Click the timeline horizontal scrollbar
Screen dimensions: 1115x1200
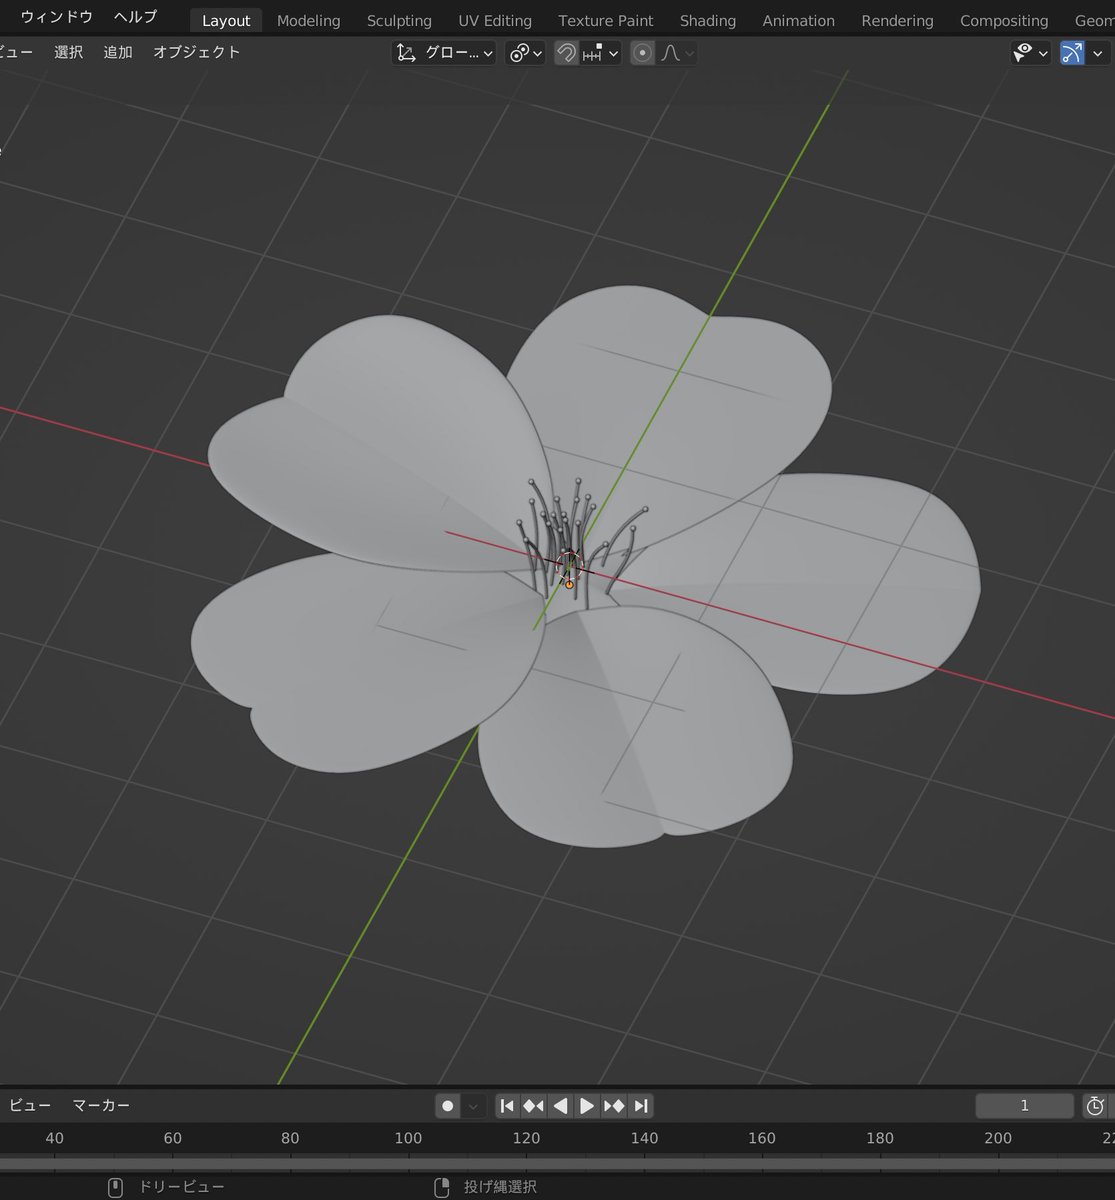[557, 1164]
